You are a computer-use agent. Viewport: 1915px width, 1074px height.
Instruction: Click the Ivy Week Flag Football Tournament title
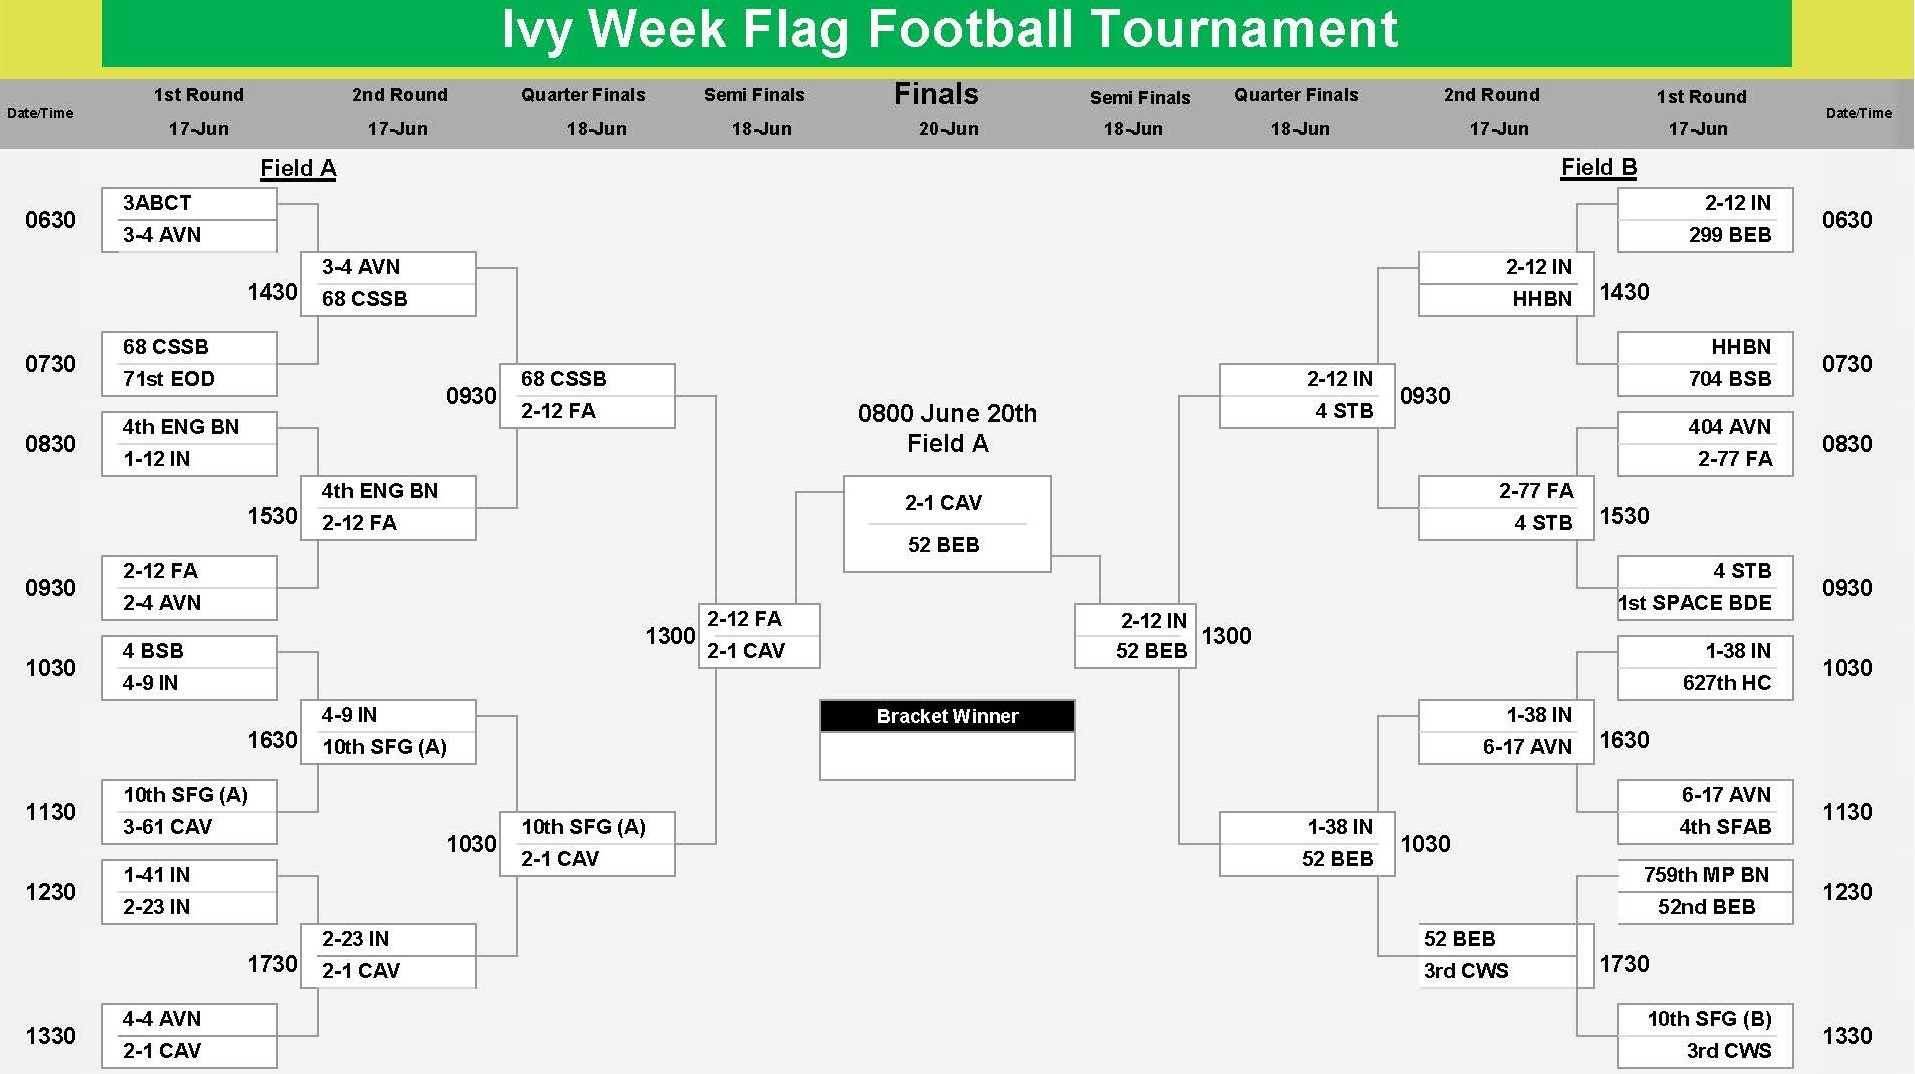pos(948,30)
